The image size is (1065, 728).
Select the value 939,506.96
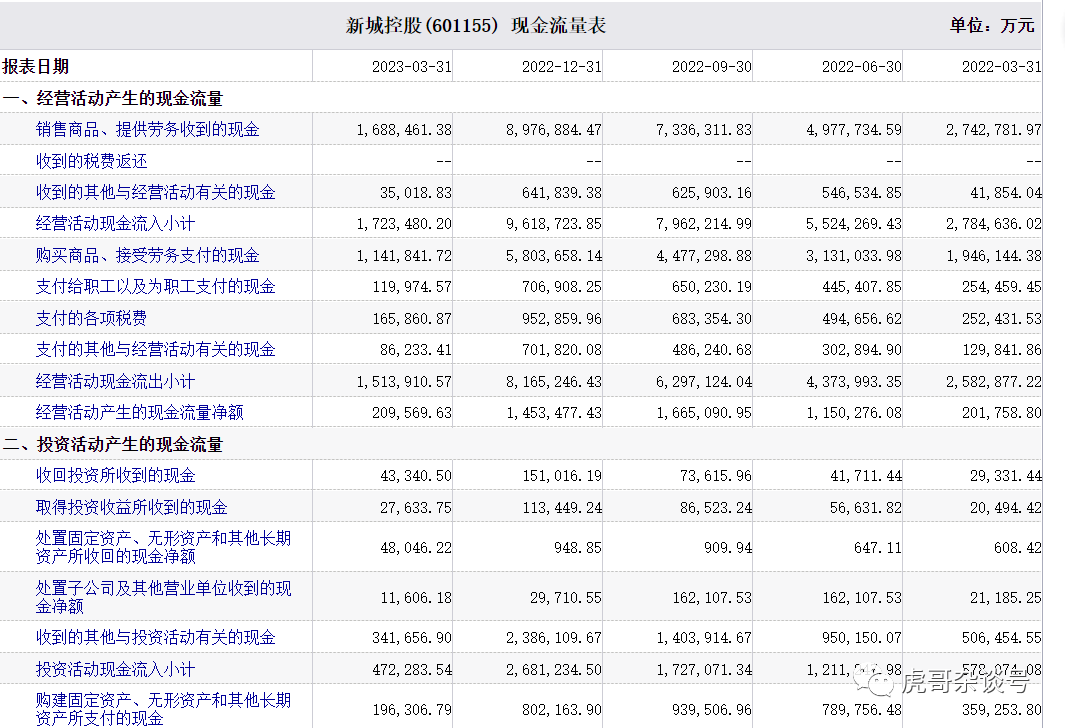pyautogui.click(x=712, y=710)
